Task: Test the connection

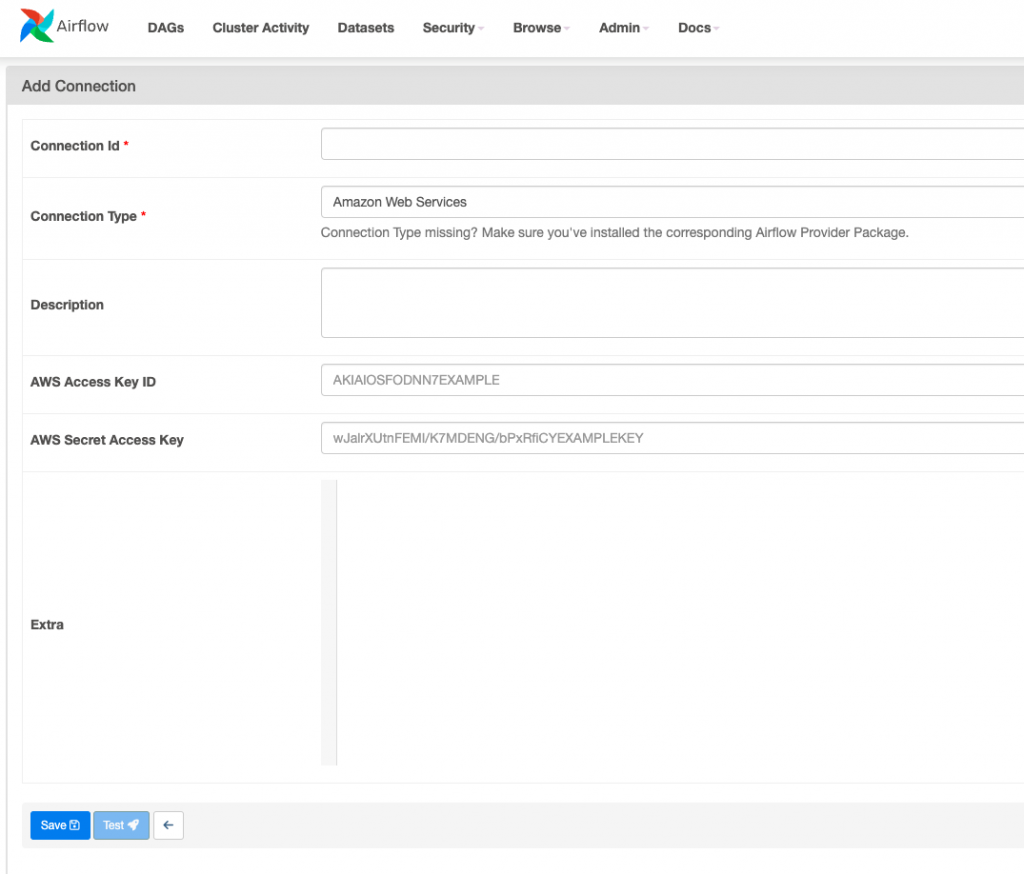Action: 121,825
